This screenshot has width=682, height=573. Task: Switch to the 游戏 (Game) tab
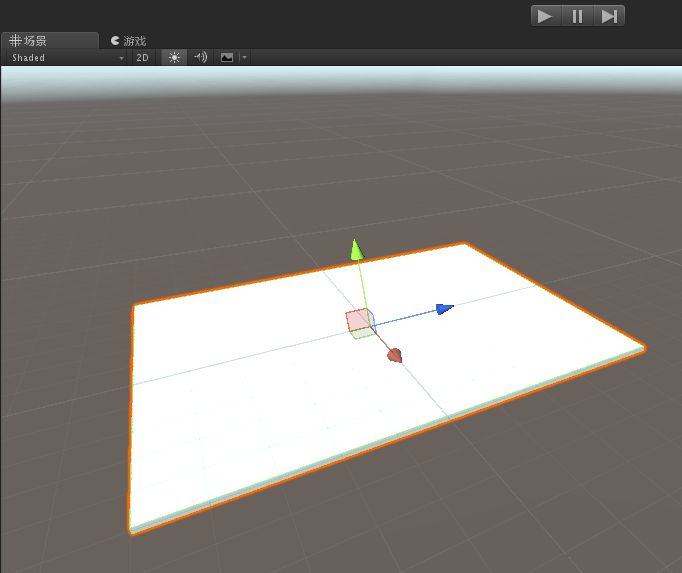129,41
